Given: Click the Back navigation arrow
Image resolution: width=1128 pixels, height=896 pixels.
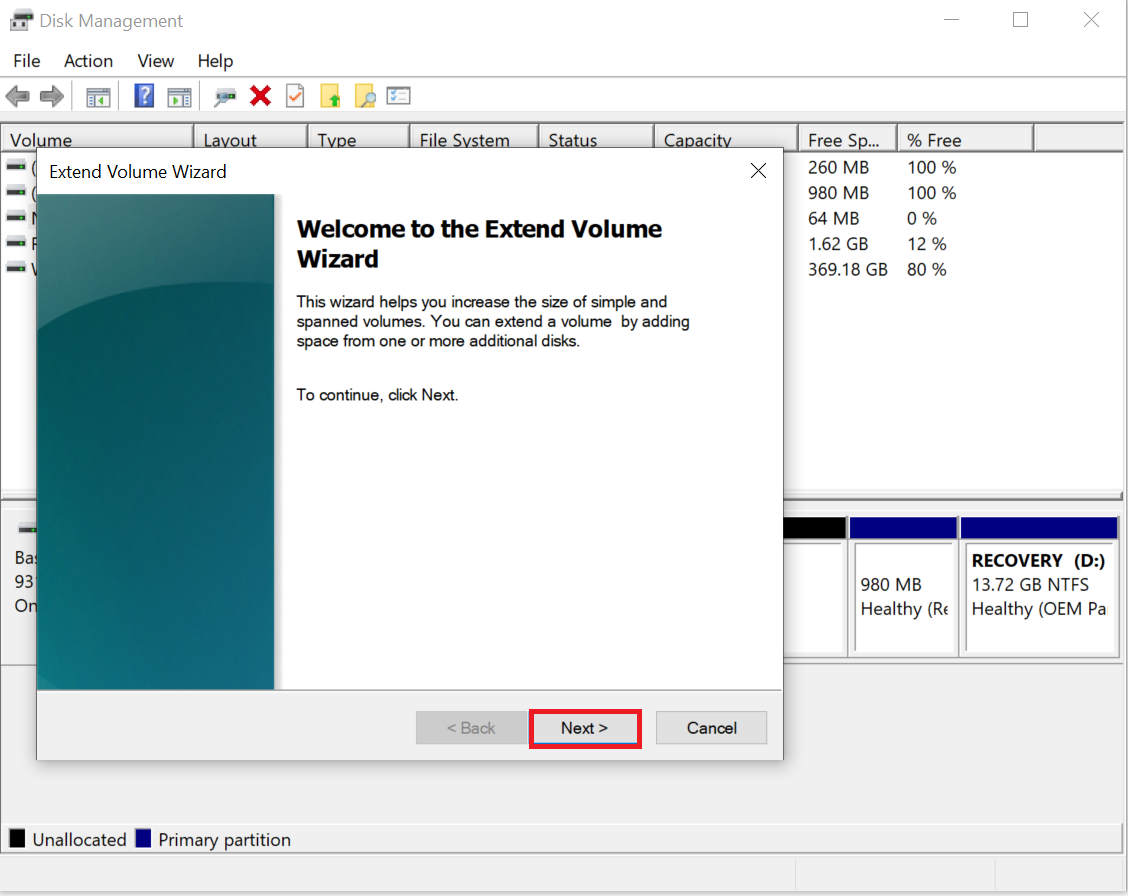Looking at the screenshot, I should [x=17, y=95].
